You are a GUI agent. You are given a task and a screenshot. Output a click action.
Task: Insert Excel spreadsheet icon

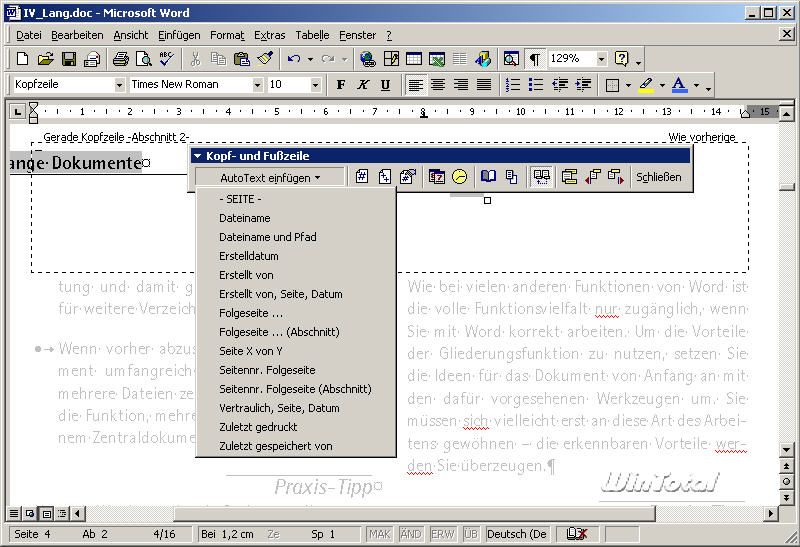[437, 59]
